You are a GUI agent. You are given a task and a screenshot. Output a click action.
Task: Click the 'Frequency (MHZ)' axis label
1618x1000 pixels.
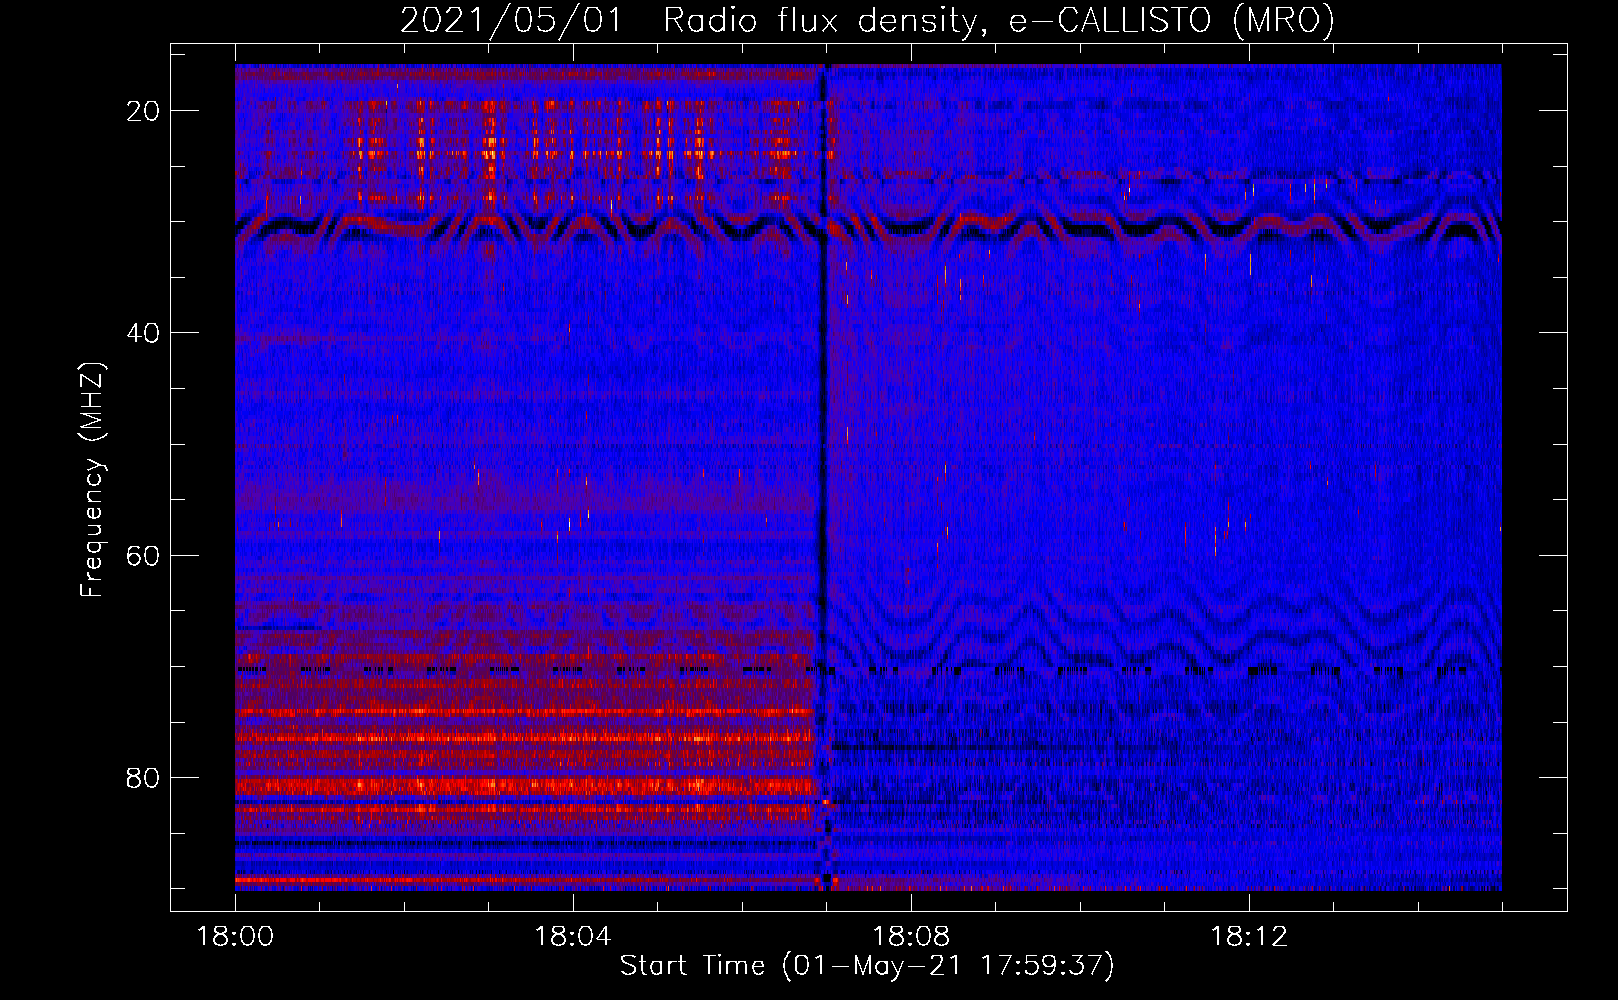click(92, 479)
